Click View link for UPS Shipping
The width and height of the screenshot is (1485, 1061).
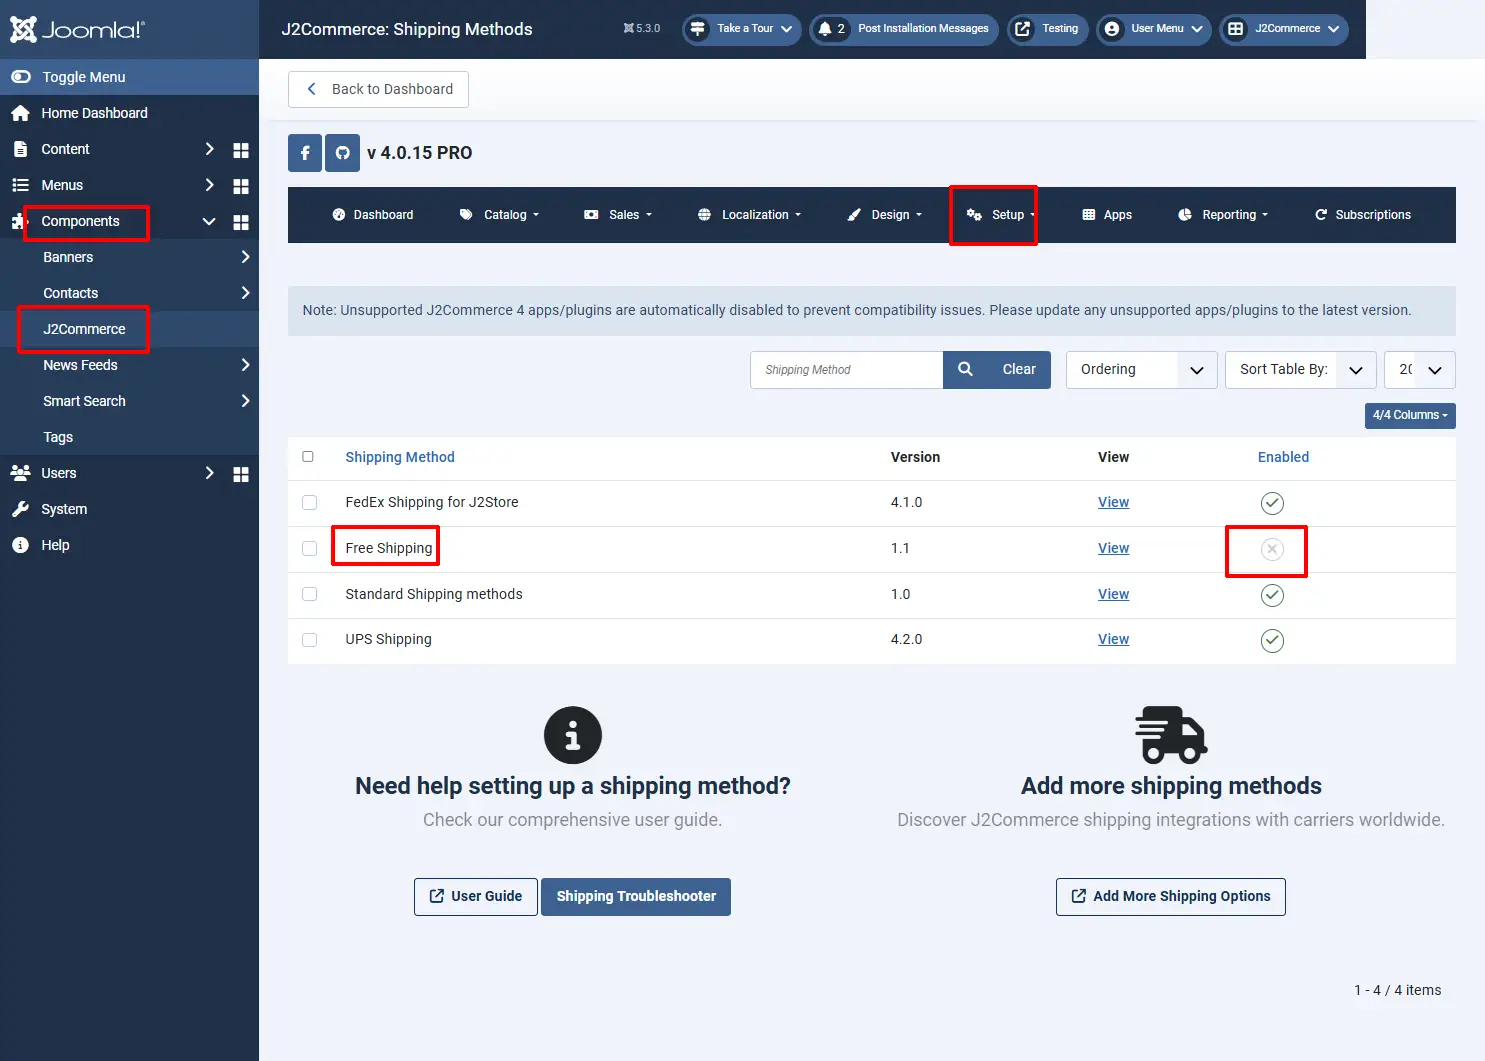[1113, 639]
